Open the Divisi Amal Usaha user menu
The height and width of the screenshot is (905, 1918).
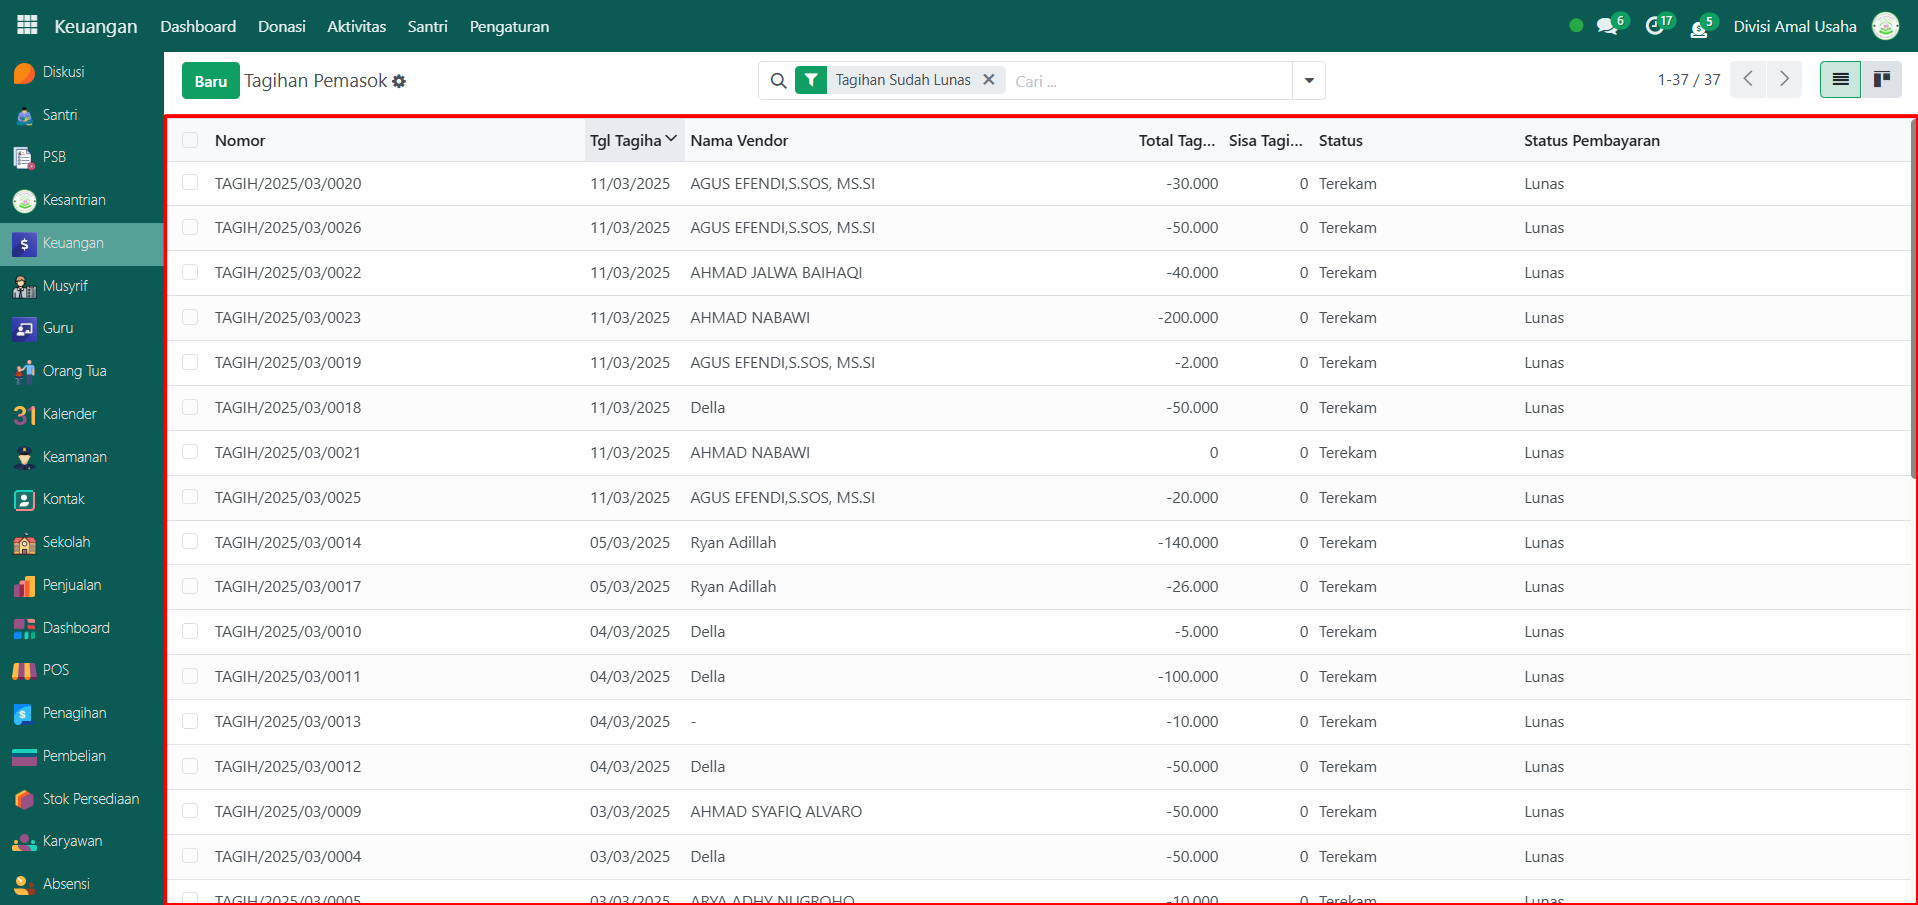pos(1795,26)
